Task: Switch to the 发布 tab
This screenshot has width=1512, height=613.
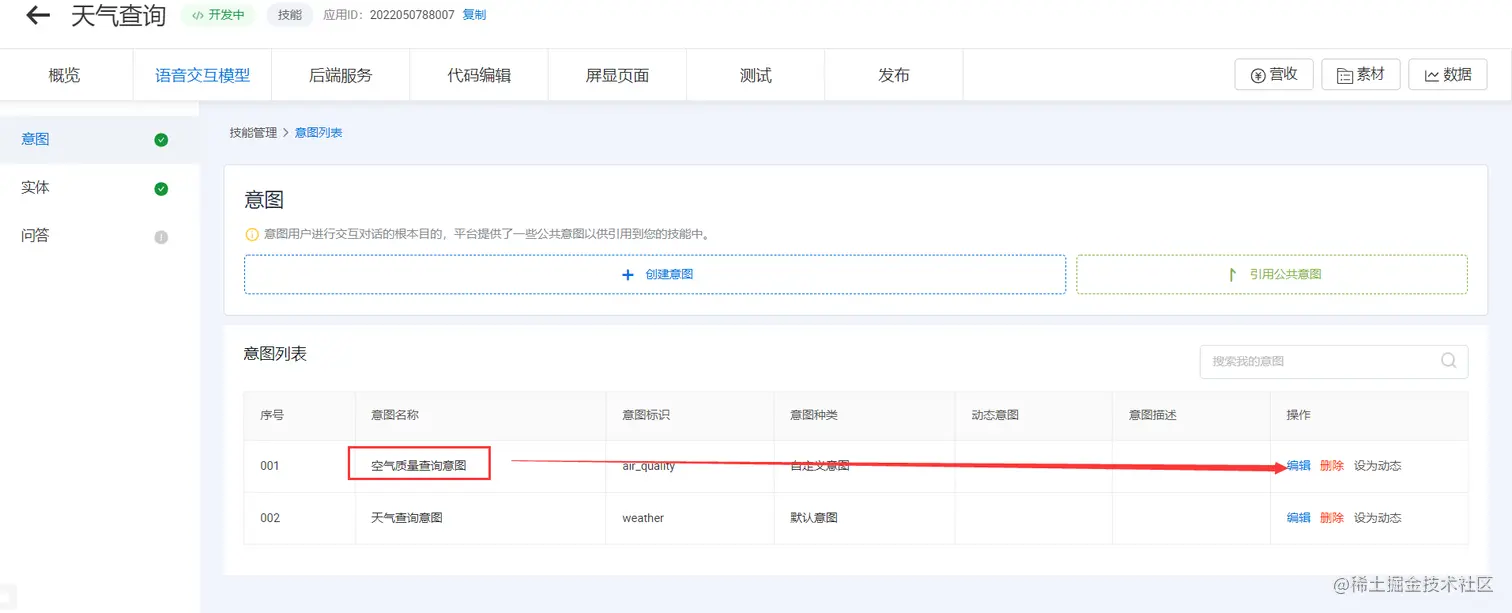Action: point(893,75)
